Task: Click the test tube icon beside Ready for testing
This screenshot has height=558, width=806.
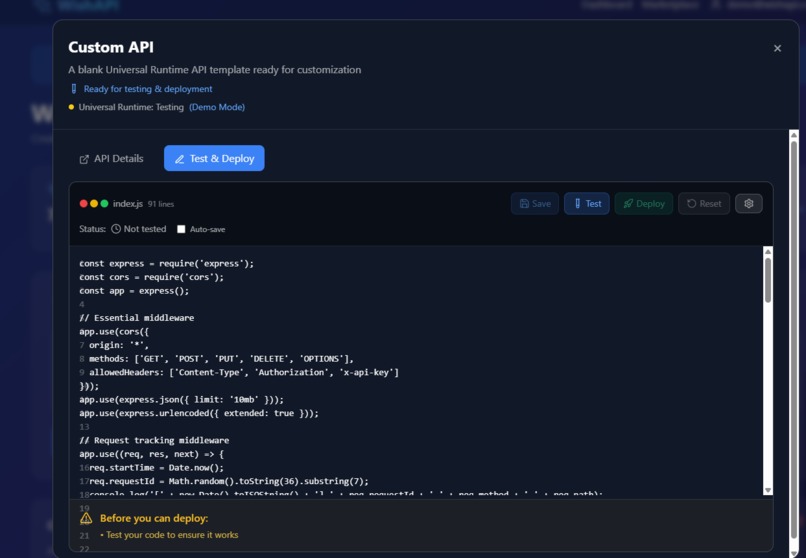Action: tap(74, 89)
